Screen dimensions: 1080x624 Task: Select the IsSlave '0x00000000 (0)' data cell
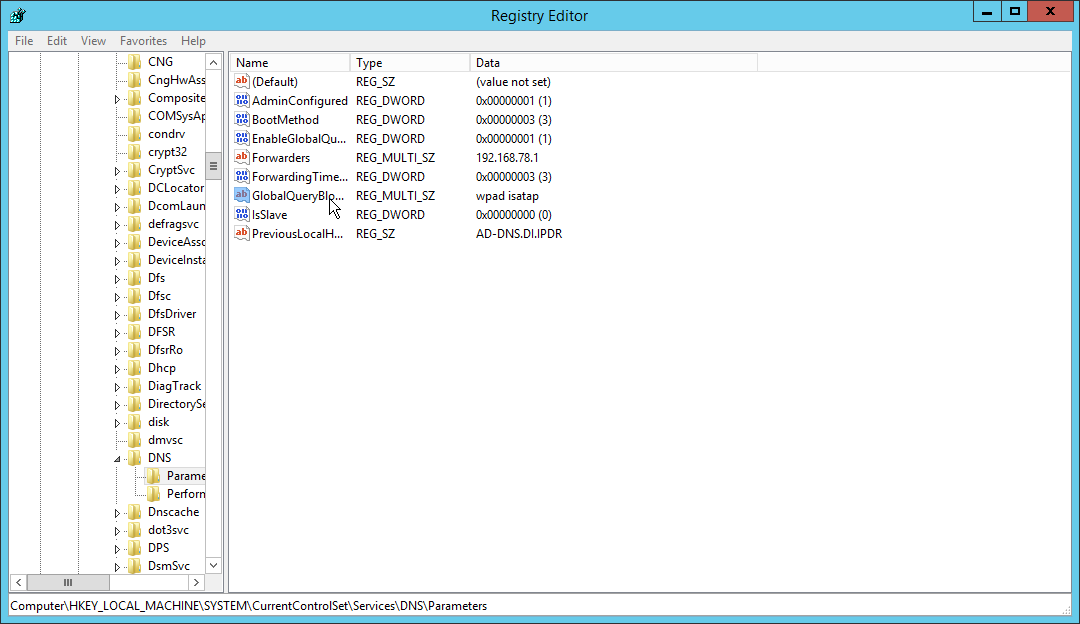514,215
